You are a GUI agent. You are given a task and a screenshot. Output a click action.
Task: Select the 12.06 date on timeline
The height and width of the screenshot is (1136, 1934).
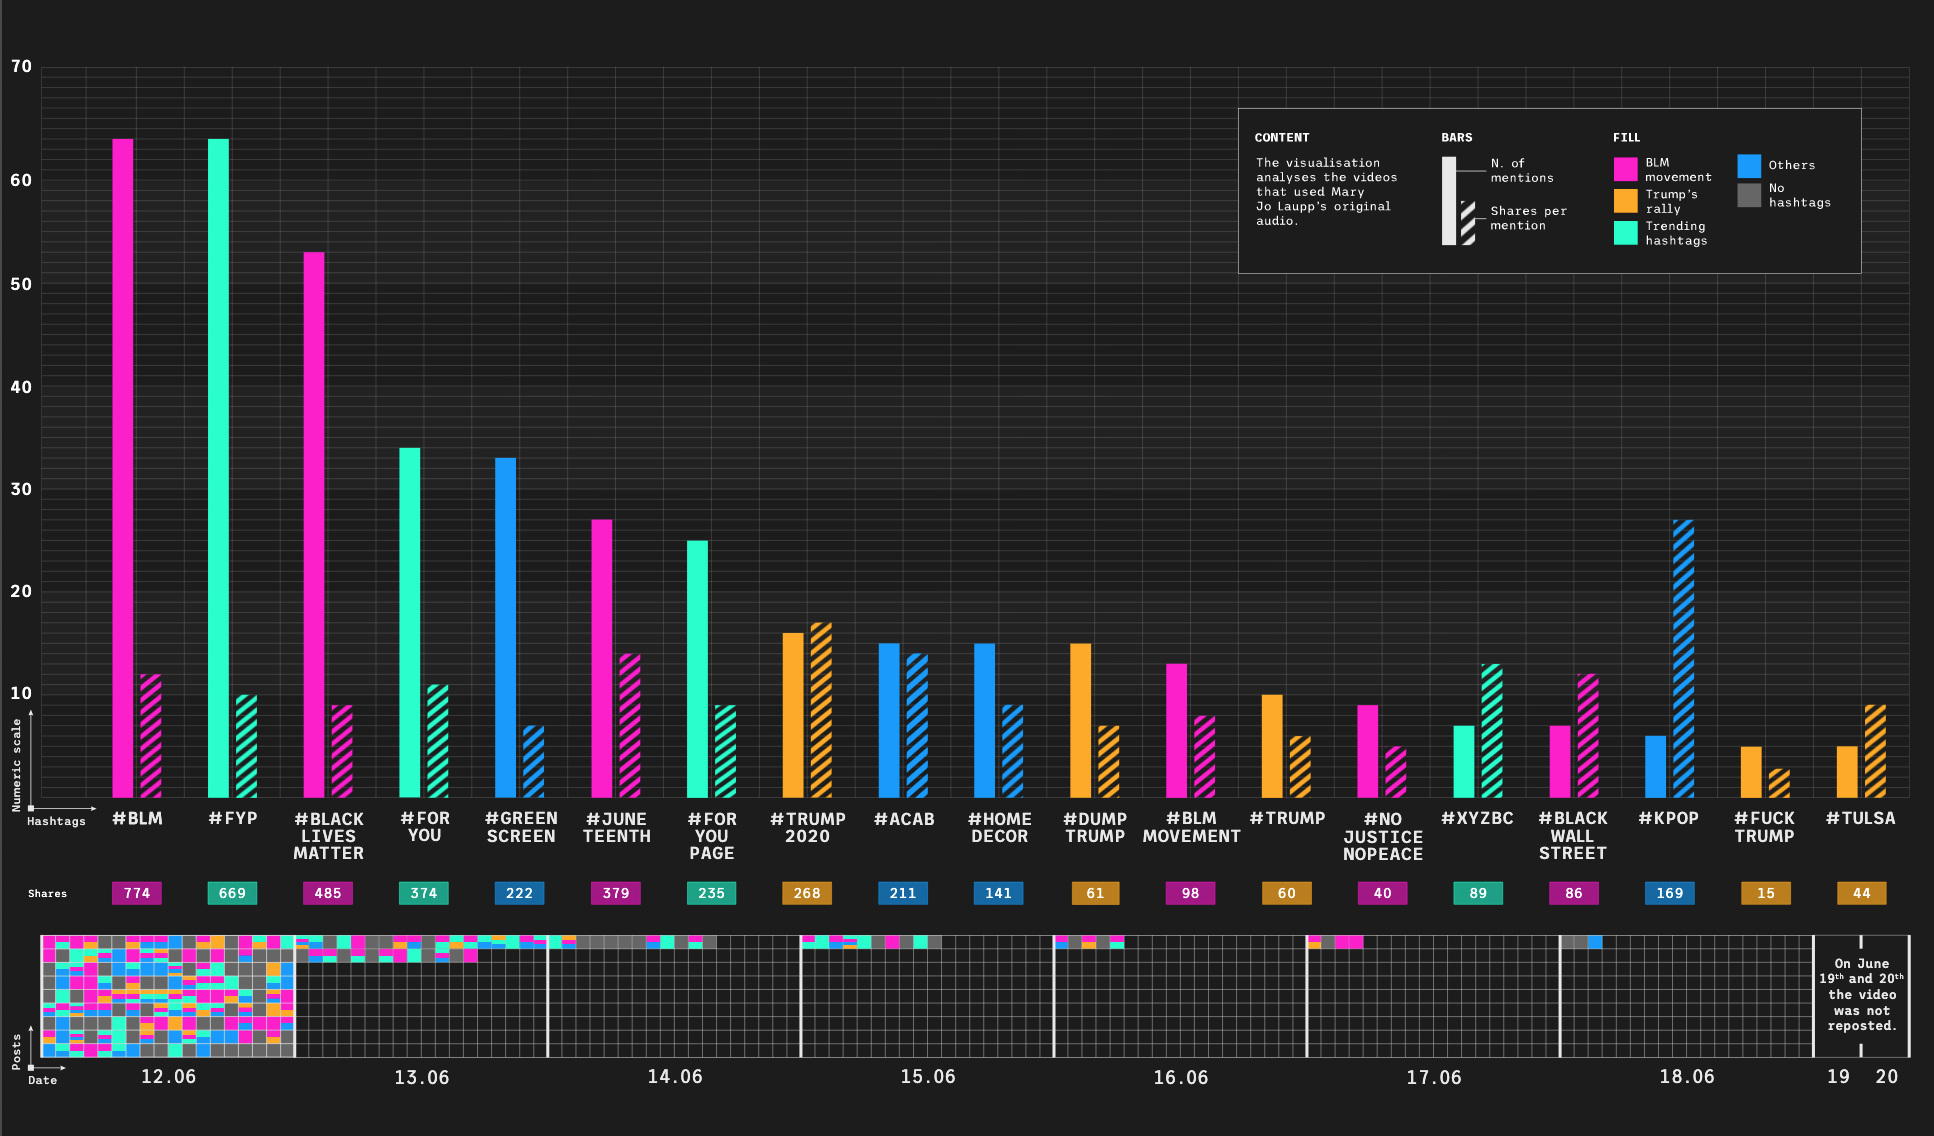168,1077
